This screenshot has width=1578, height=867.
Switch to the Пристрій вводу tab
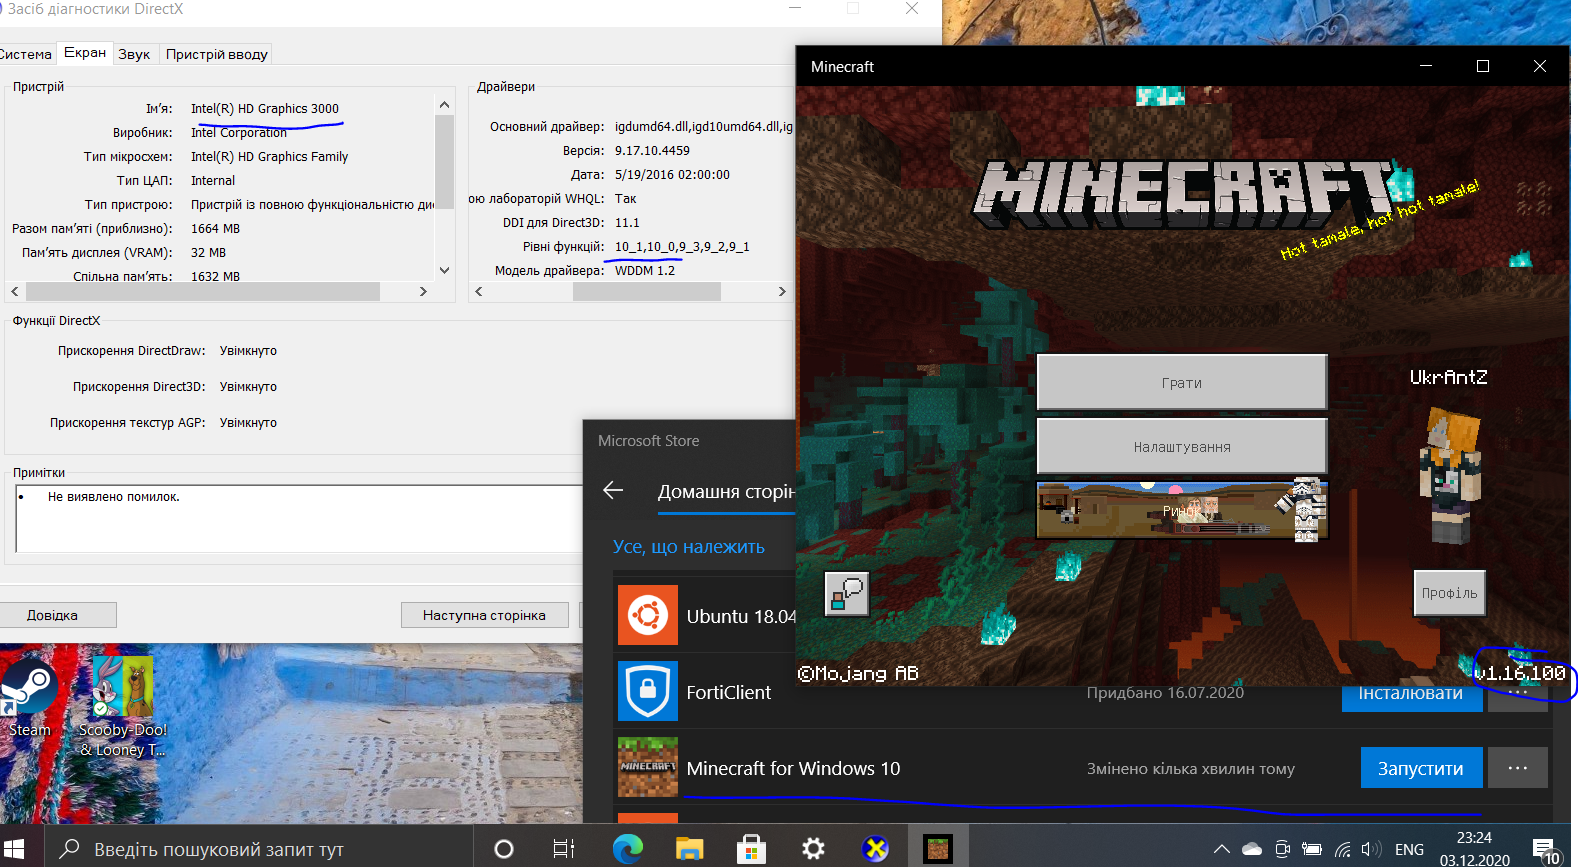click(216, 54)
